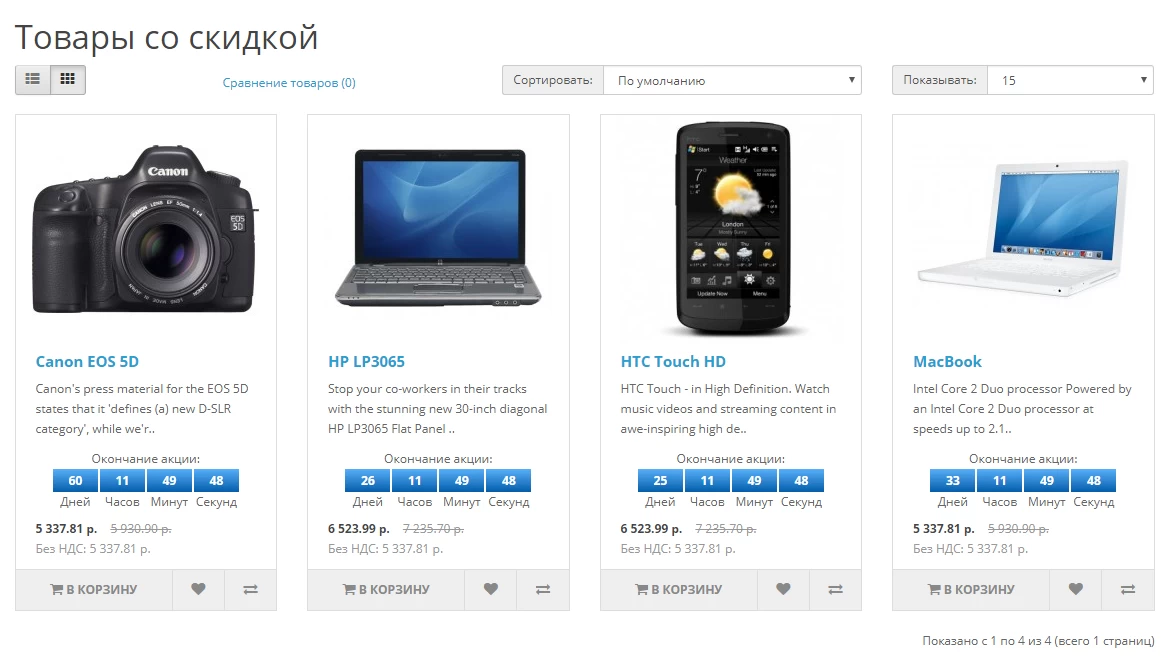Add MacBook to wishlist heart
The width and height of the screenshot is (1169, 663).
pyautogui.click(x=1075, y=589)
